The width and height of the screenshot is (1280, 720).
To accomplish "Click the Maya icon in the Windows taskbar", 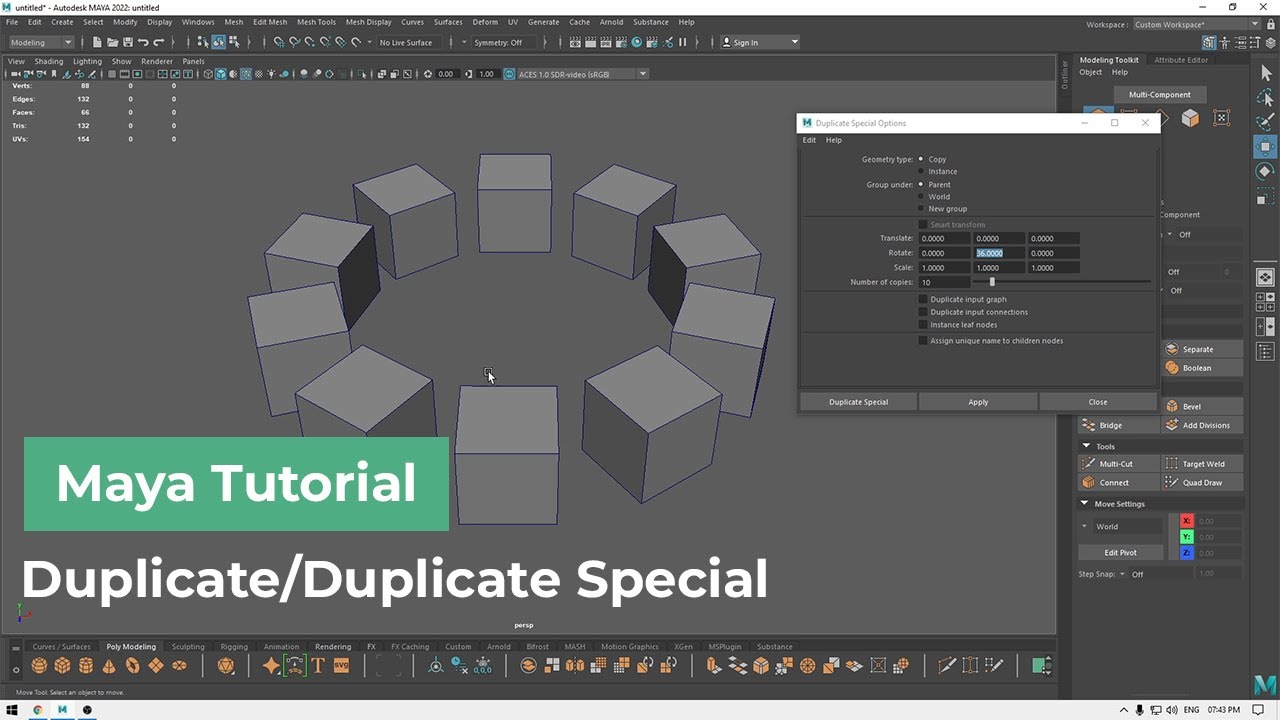I will 62,710.
